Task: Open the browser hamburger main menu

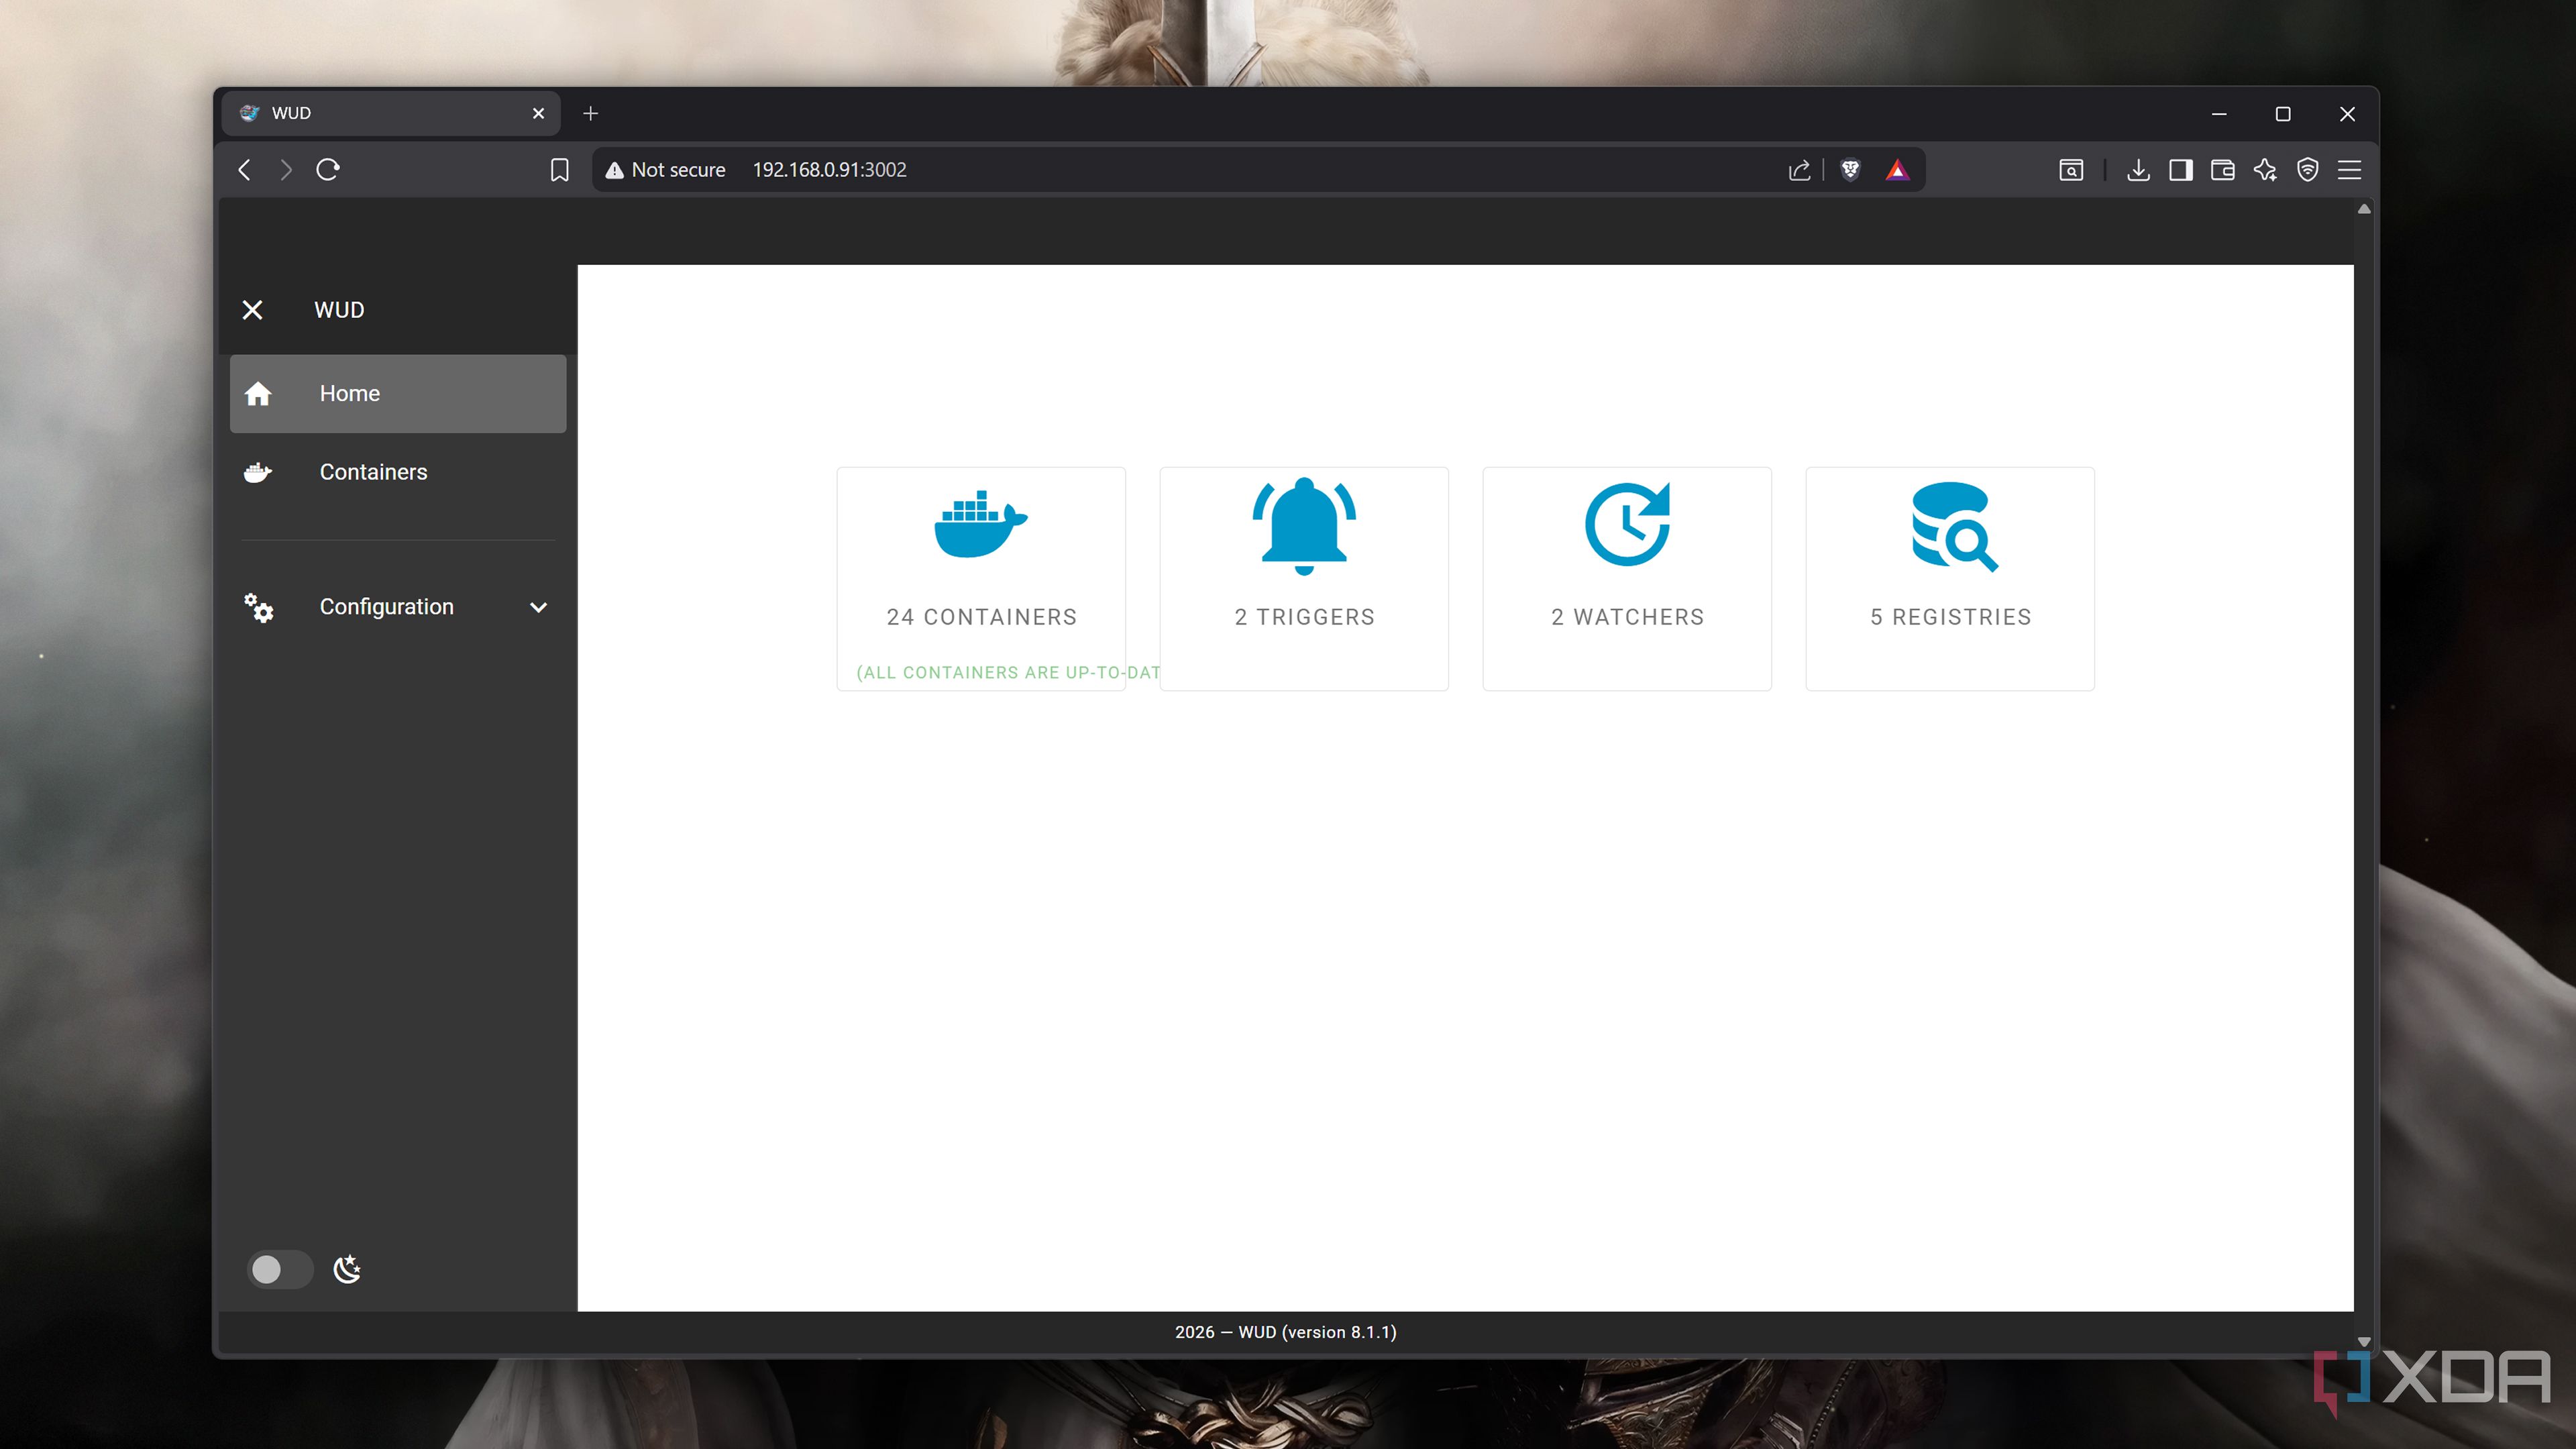Action: pyautogui.click(x=2349, y=170)
